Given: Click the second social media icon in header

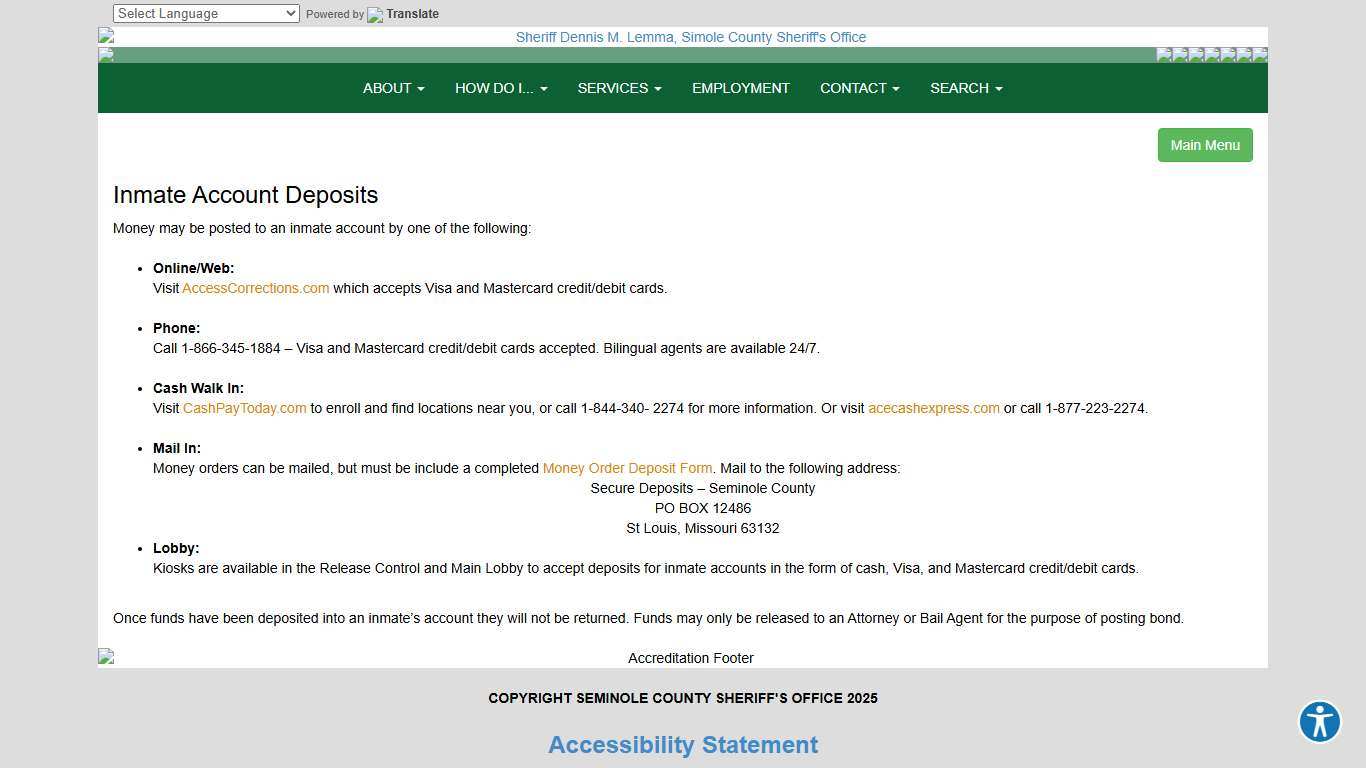Looking at the screenshot, I should [1179, 55].
